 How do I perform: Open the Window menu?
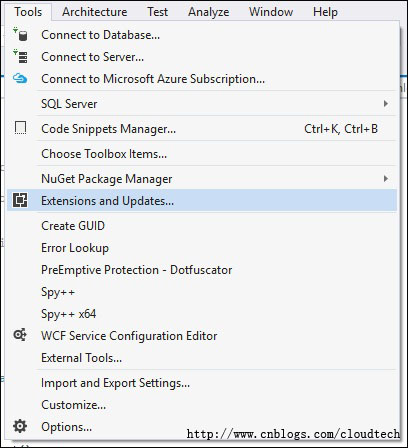coord(271,12)
